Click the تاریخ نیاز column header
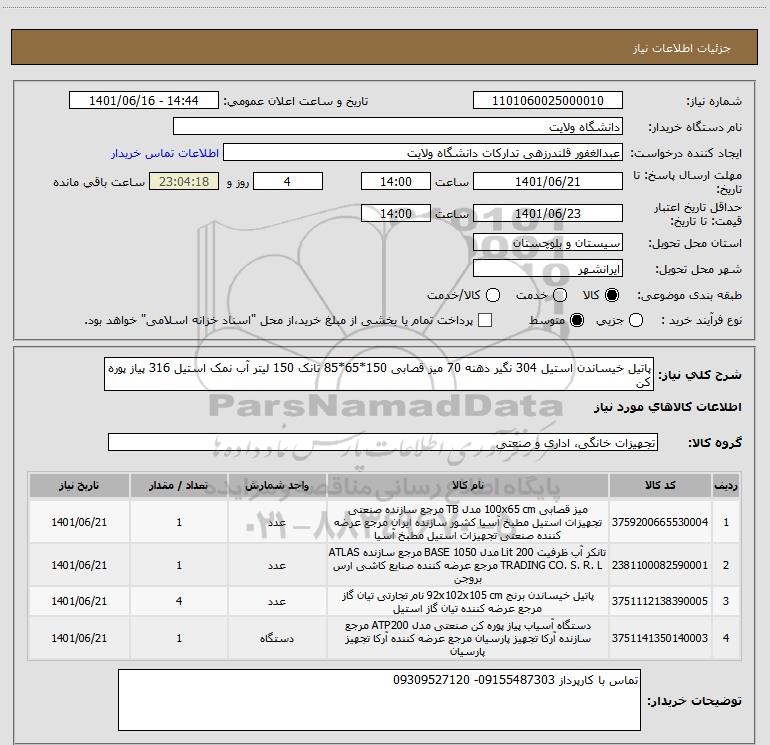Viewport: 770px width, 745px height. tap(79, 486)
